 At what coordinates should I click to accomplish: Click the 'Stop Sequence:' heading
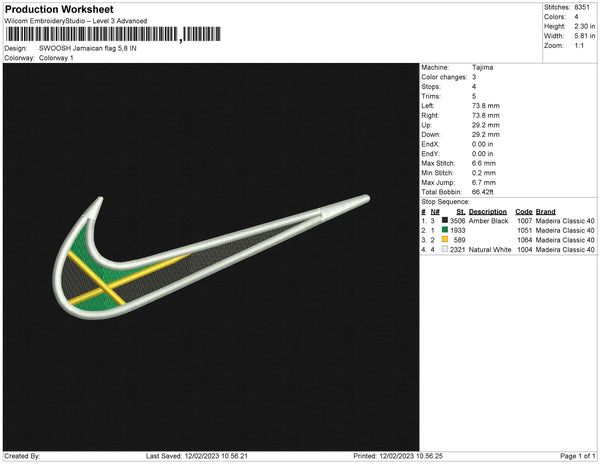click(x=445, y=202)
